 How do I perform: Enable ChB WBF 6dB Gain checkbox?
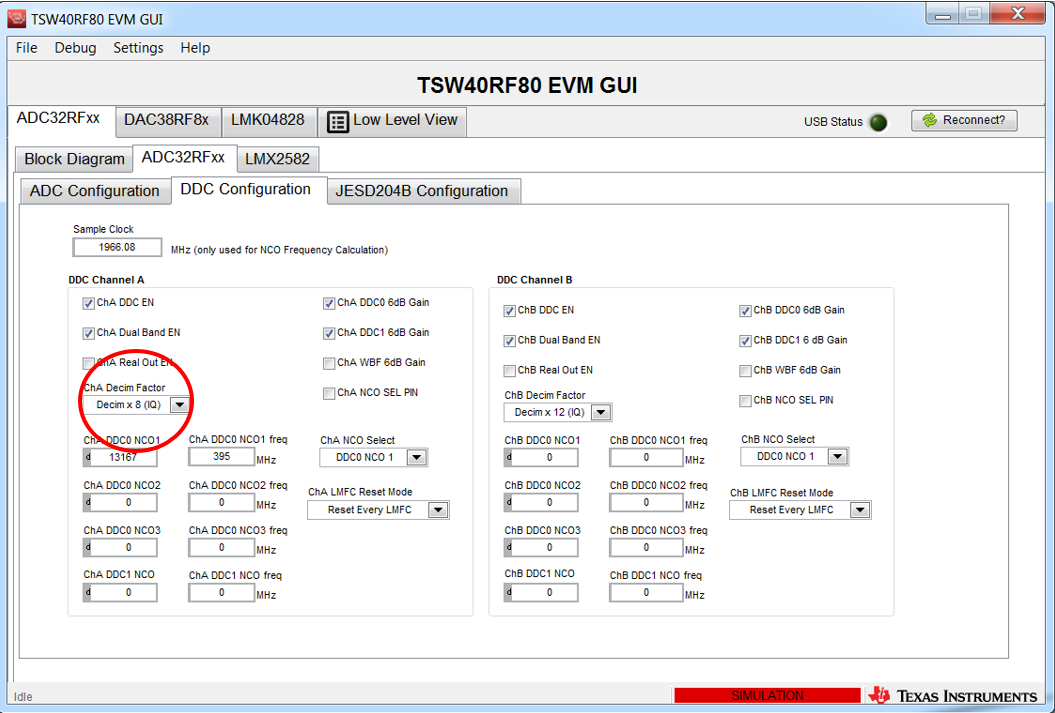(x=745, y=371)
